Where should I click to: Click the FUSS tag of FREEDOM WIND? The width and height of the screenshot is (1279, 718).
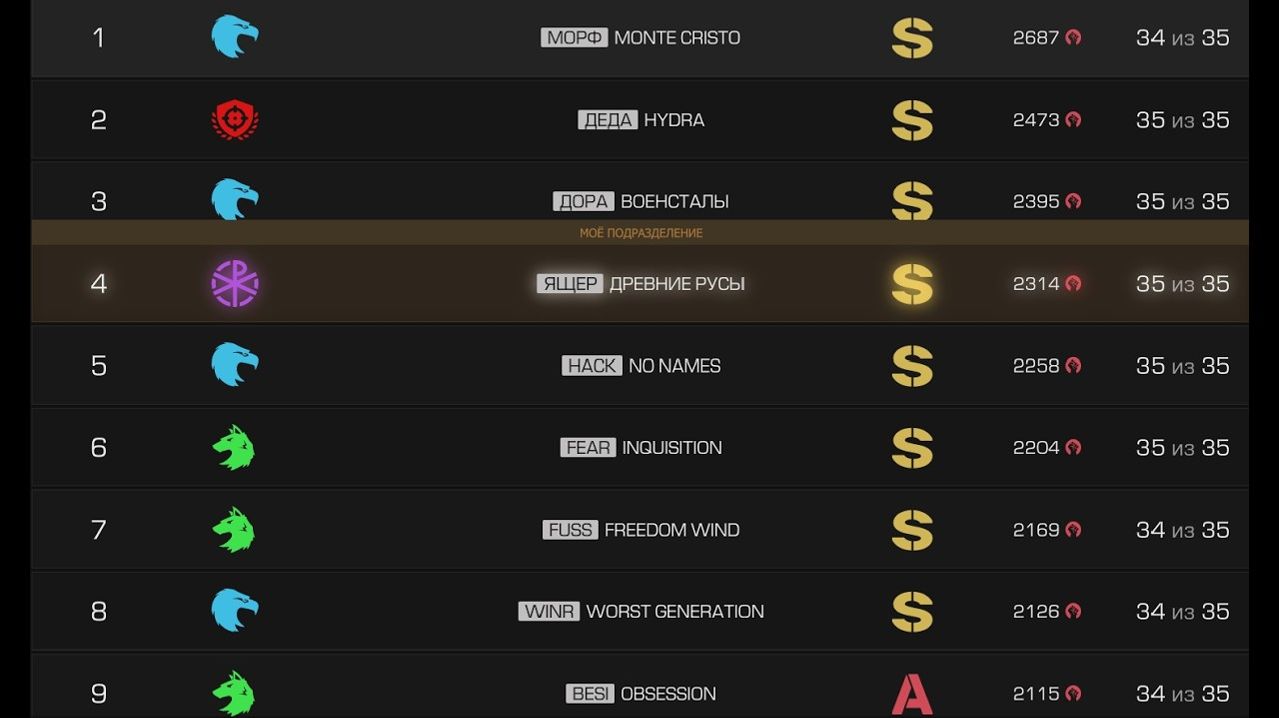coord(571,530)
